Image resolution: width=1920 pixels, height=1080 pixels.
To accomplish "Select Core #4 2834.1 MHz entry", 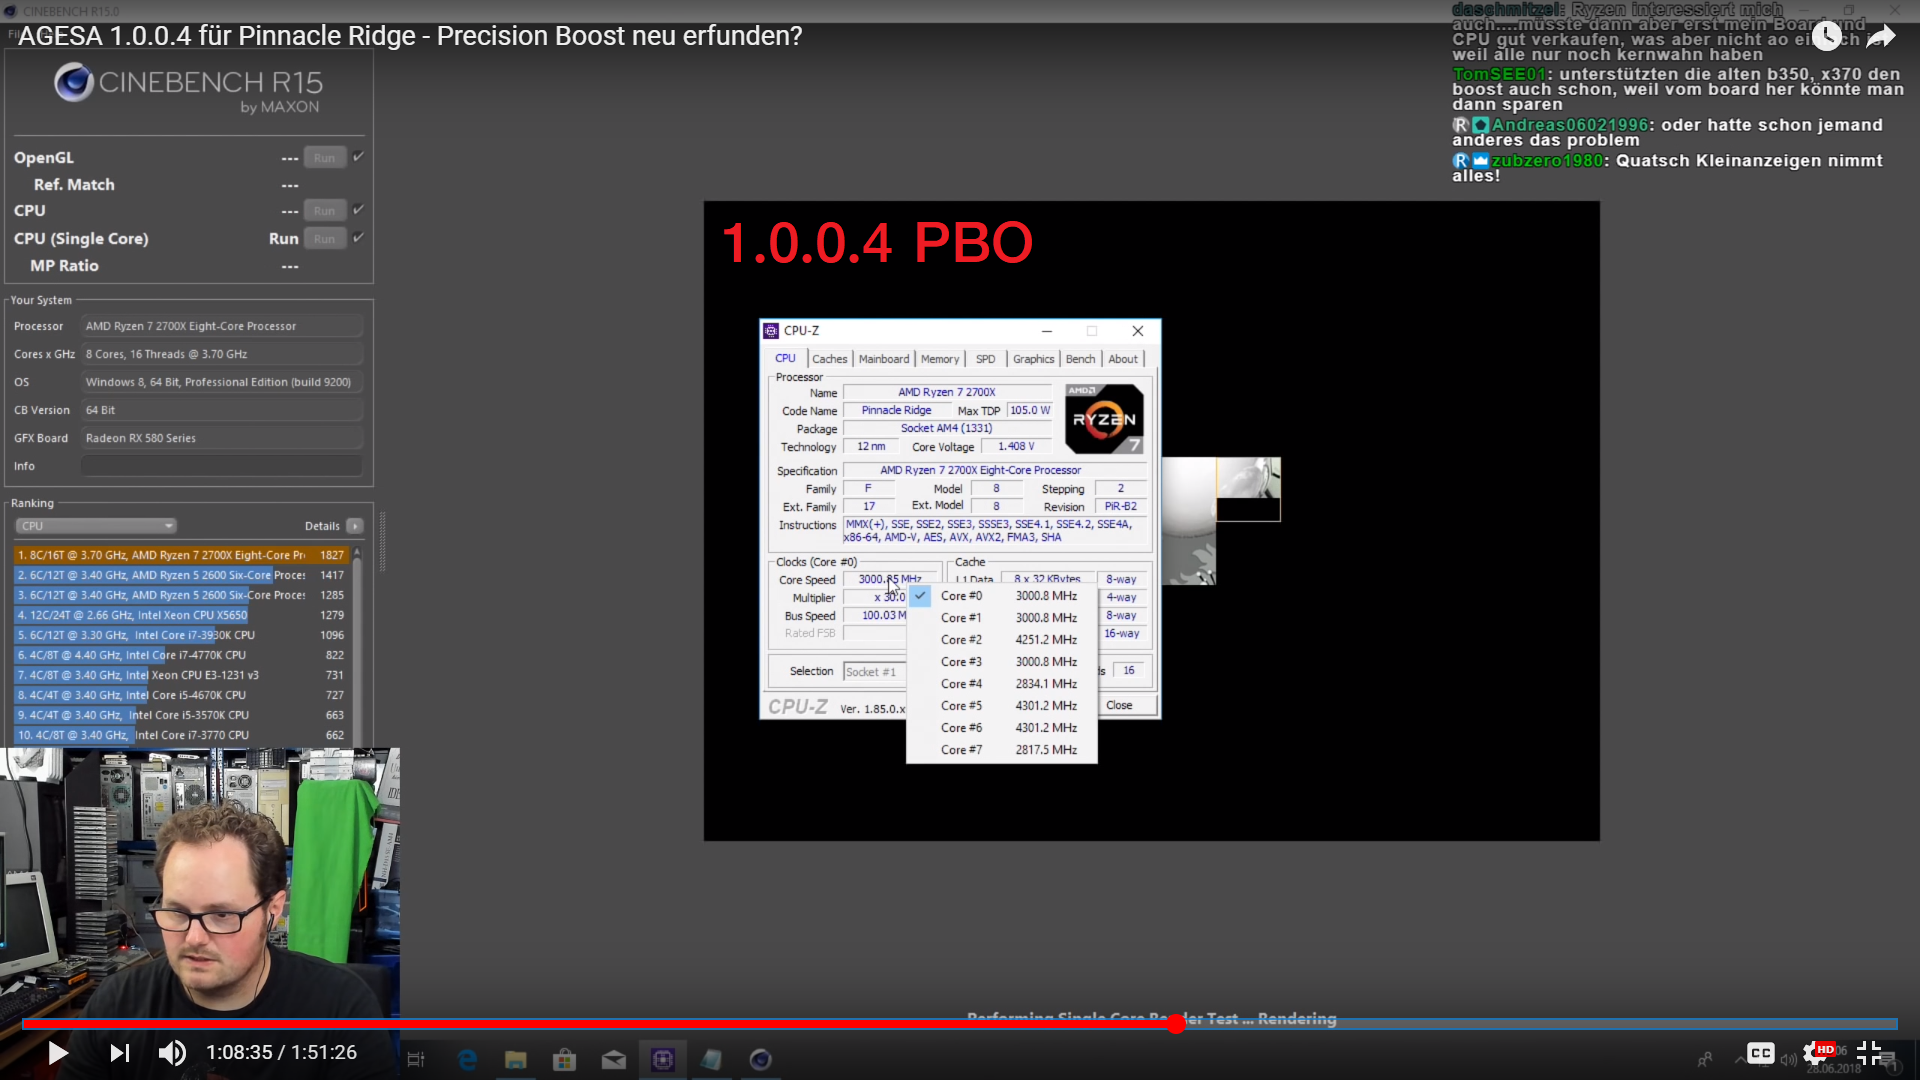I will [x=1002, y=684].
